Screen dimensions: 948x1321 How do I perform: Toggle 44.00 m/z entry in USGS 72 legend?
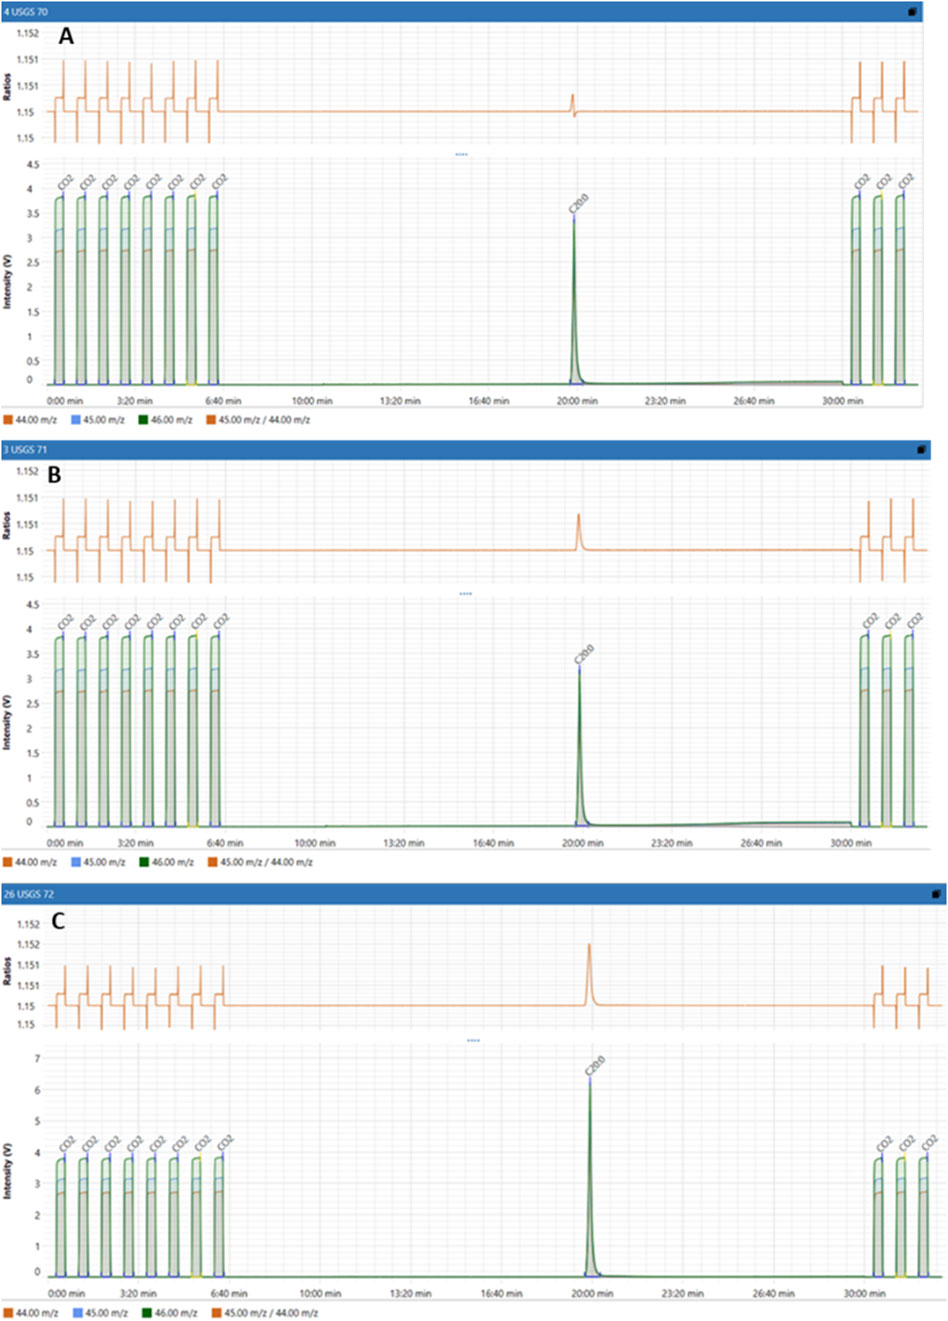coord(30,1312)
